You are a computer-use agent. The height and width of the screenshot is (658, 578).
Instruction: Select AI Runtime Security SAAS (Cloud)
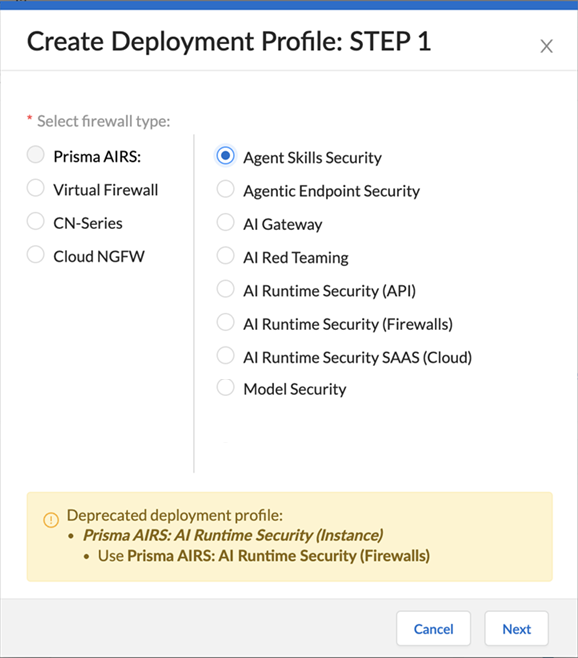click(x=225, y=355)
